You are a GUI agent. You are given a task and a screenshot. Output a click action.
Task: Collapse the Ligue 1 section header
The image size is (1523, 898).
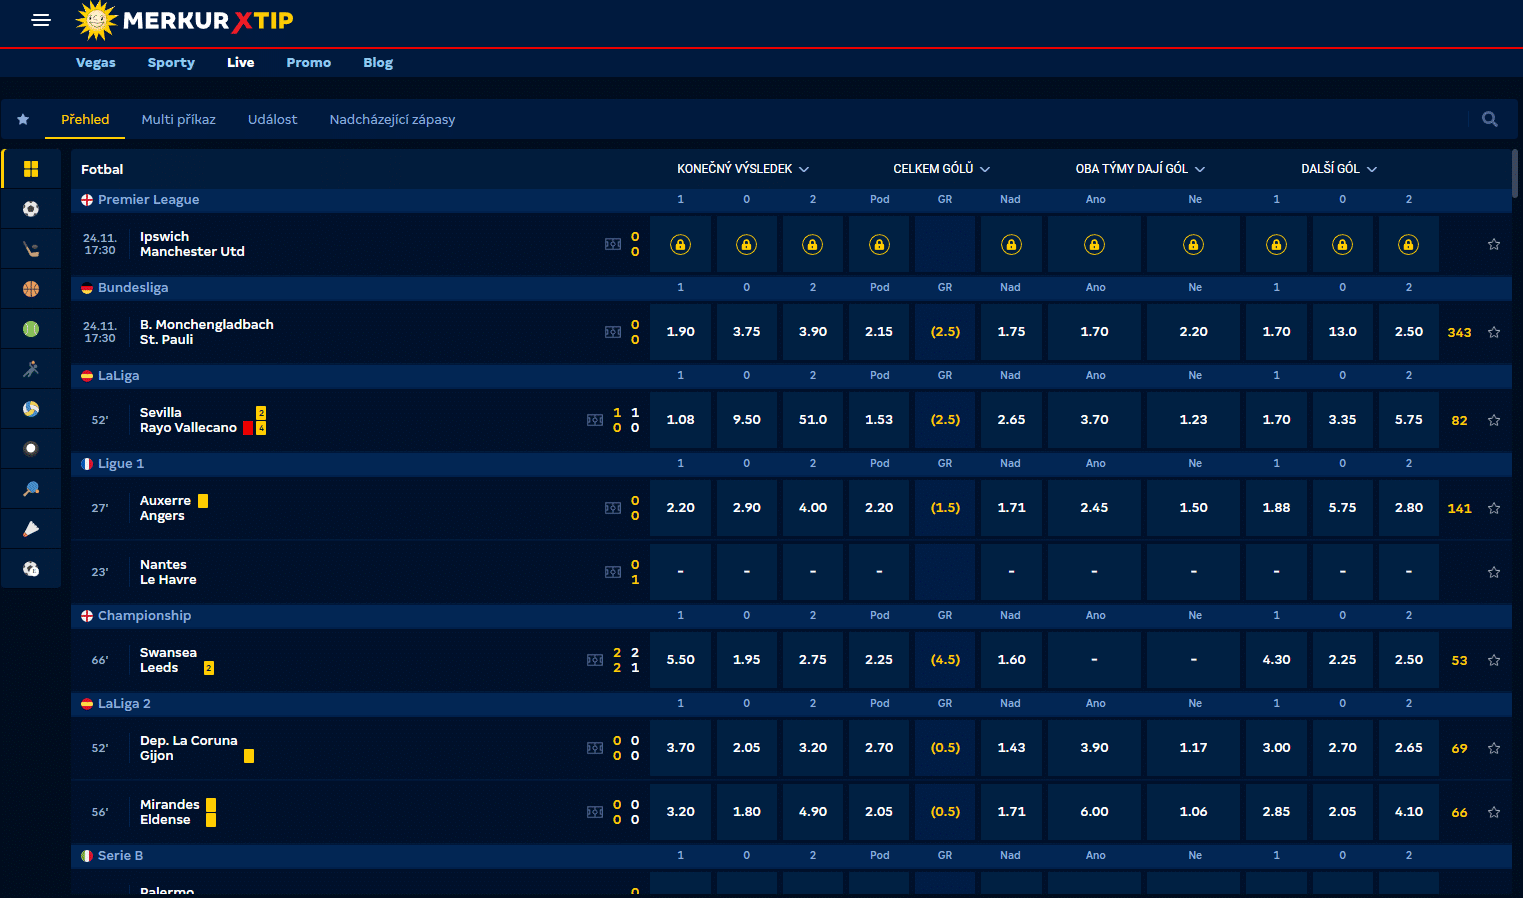click(x=791, y=464)
